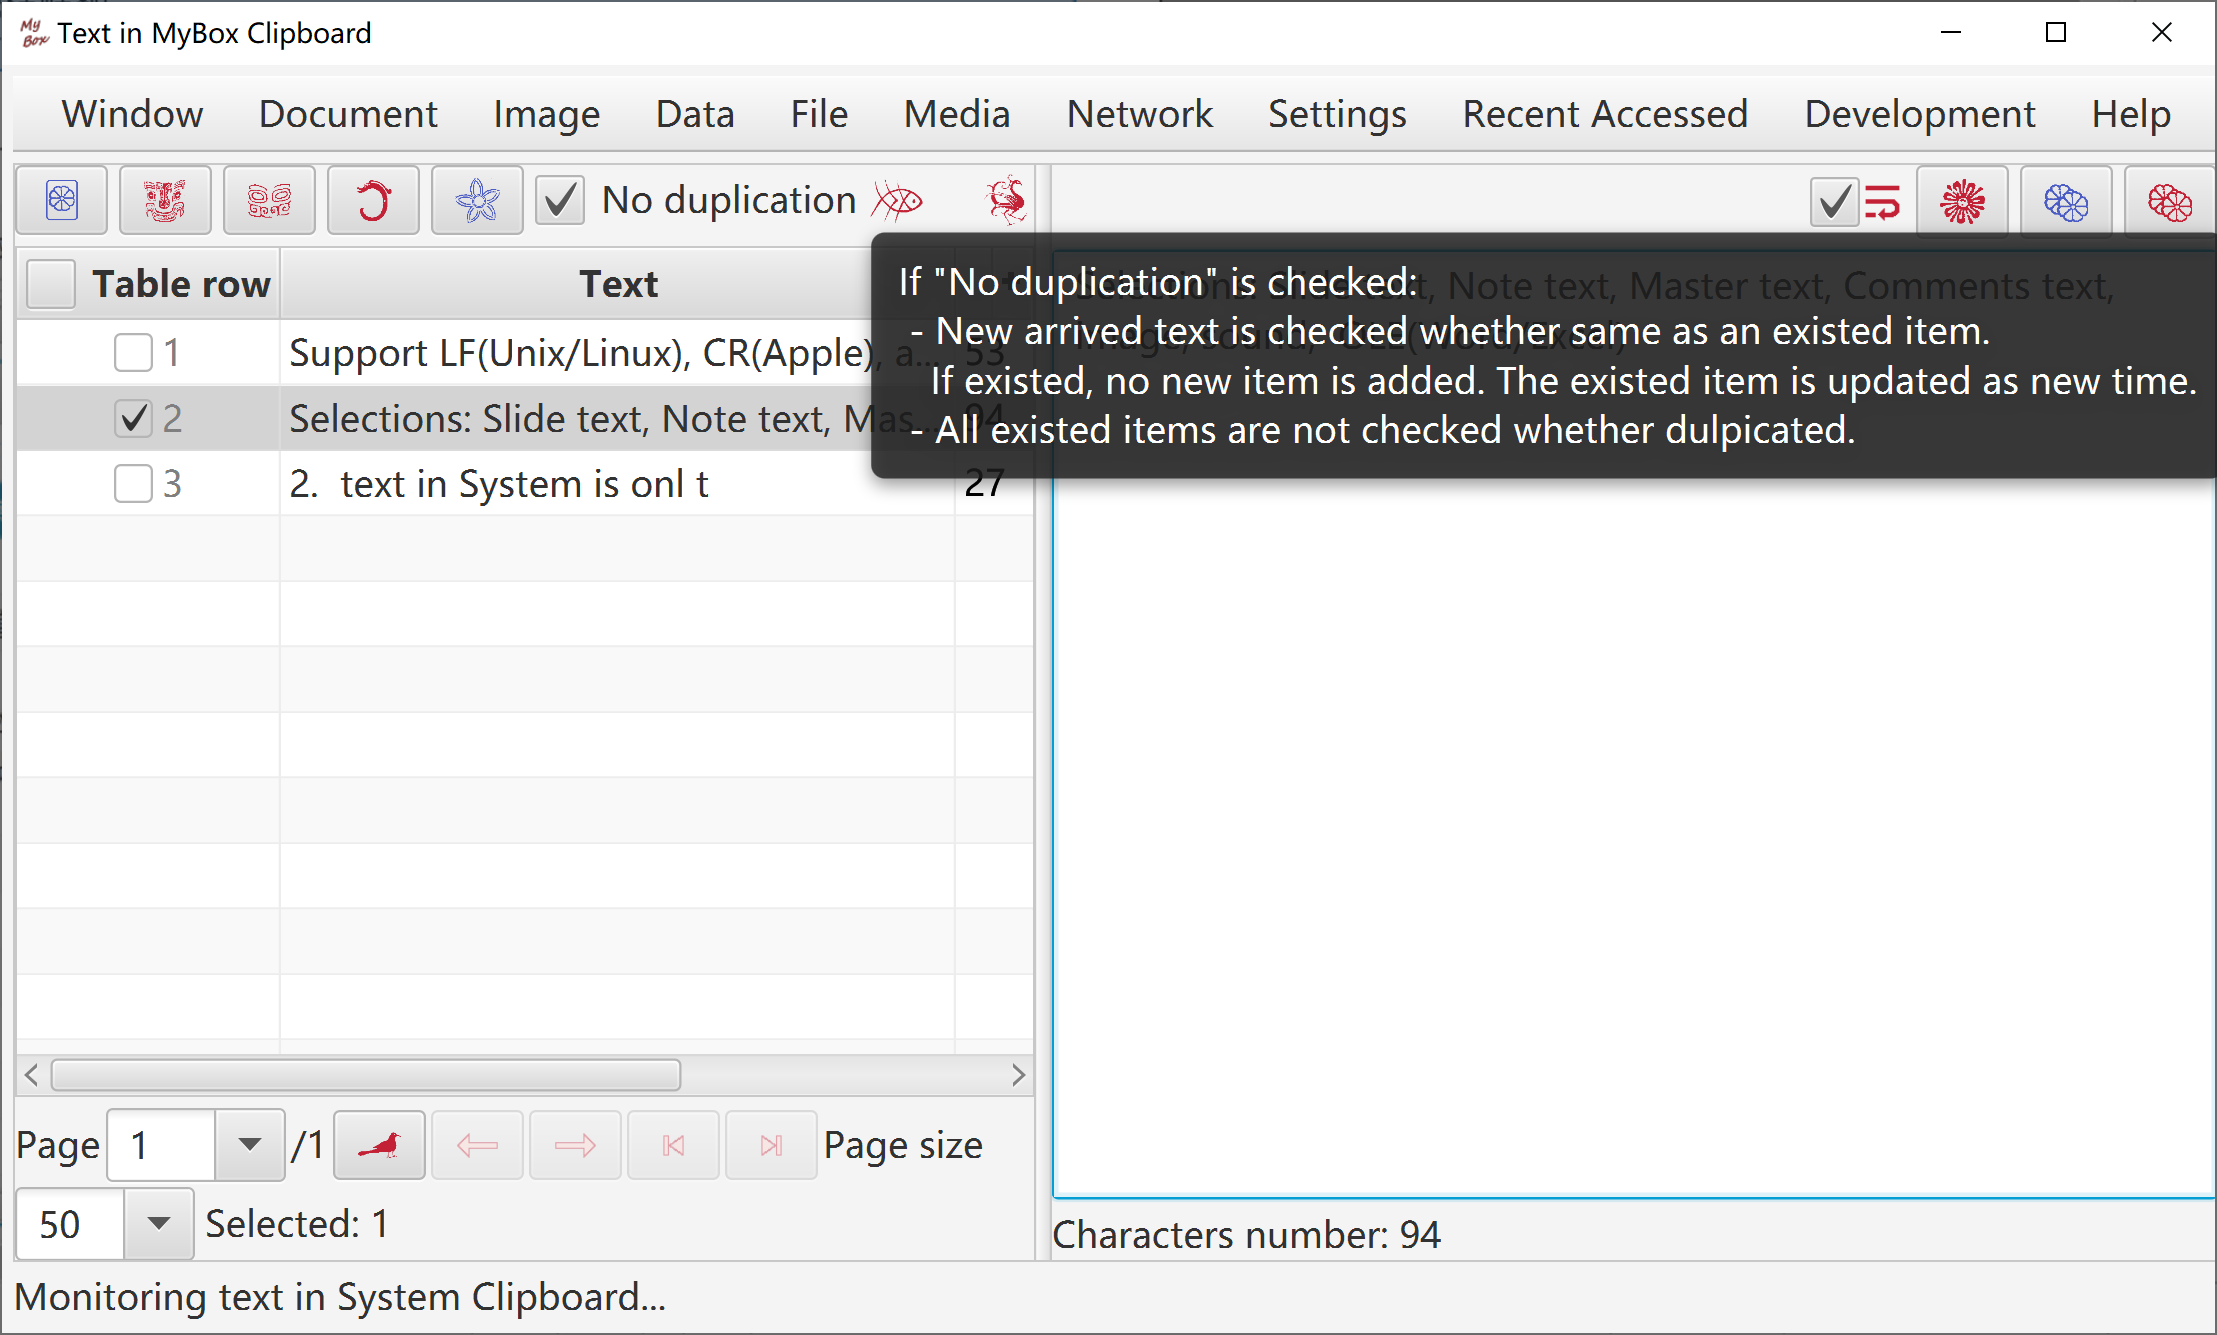Minimize the MyBox Clipboard window
Screen dimensions: 2217x1335
pyautogui.click(x=1950, y=33)
